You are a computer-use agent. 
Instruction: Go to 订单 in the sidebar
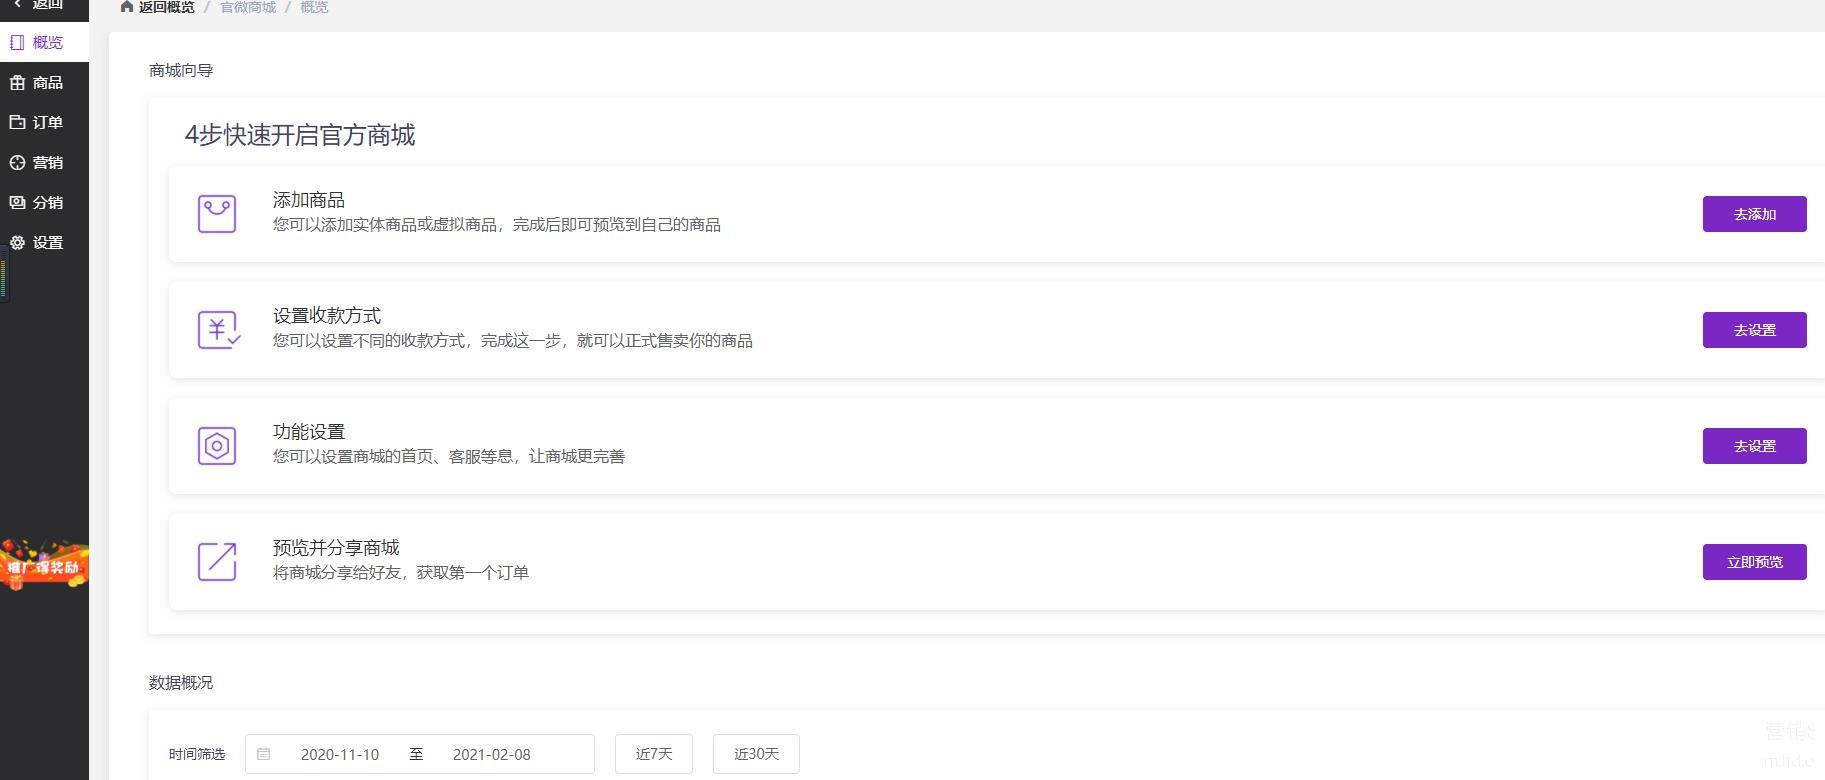45,122
